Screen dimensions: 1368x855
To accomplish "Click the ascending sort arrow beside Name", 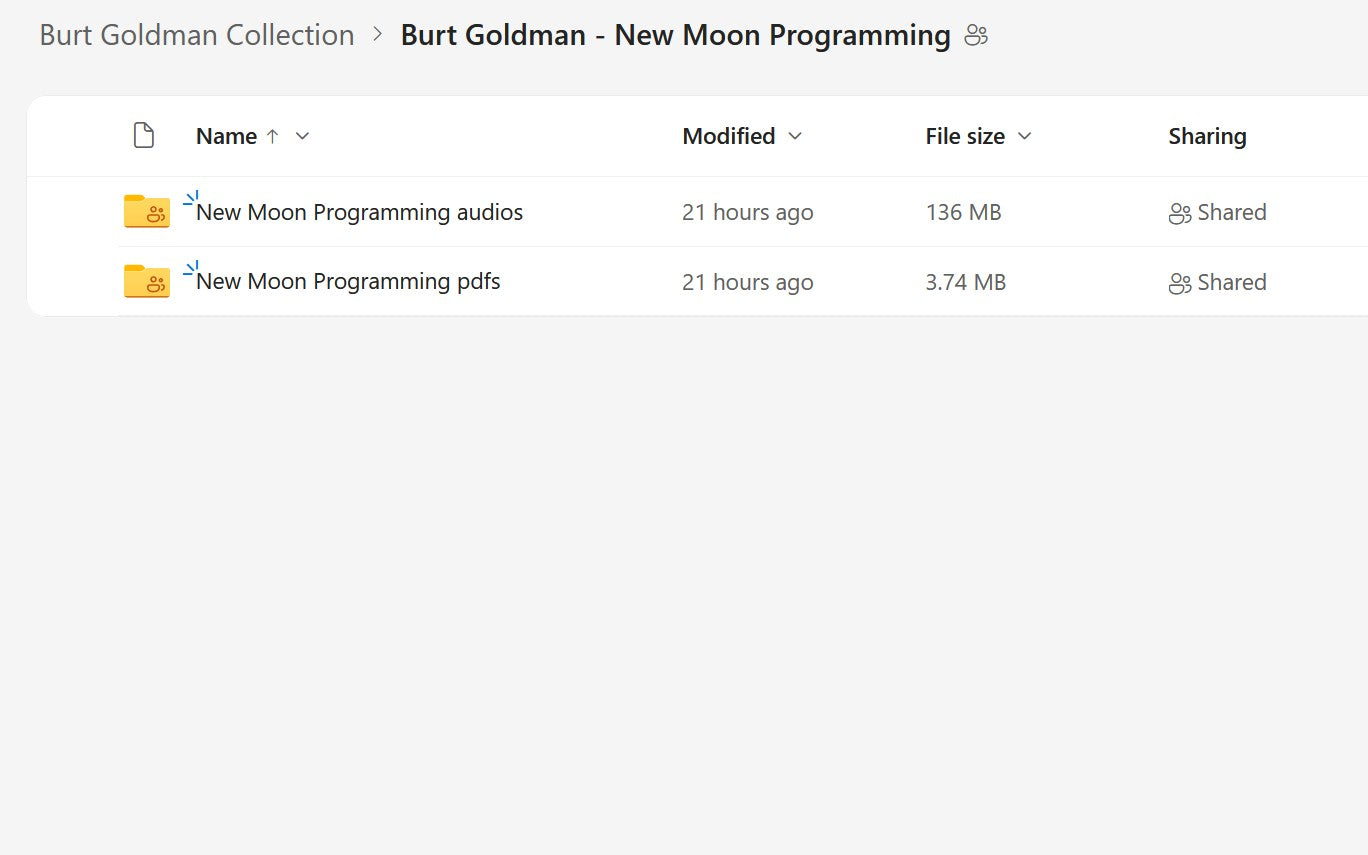I will 272,136.
